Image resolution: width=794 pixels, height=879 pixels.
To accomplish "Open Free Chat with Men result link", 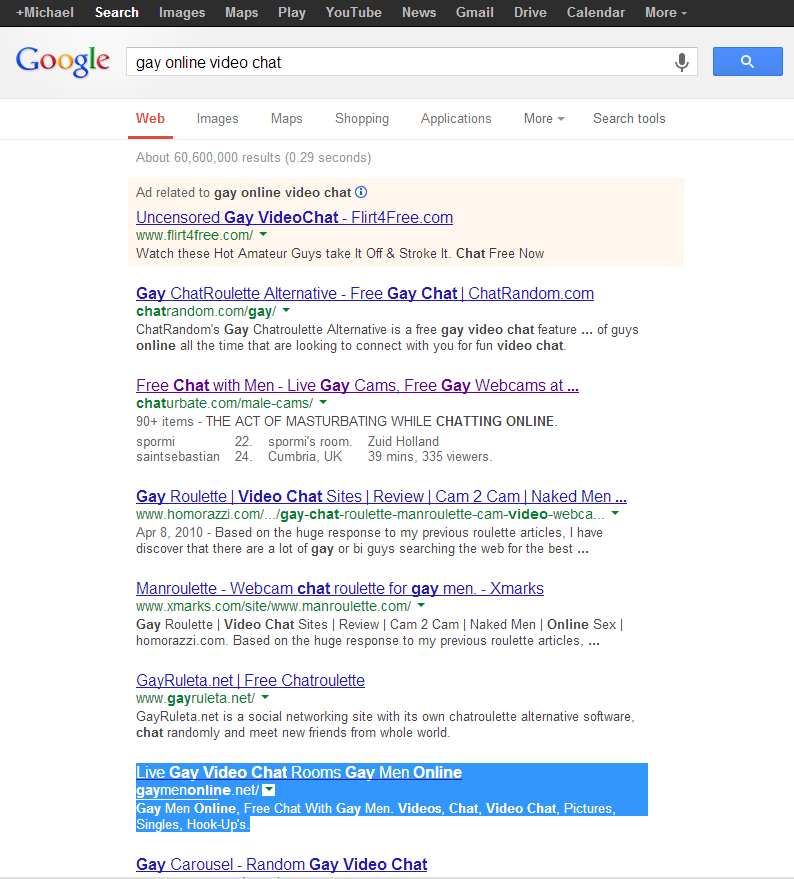I will click(x=357, y=386).
